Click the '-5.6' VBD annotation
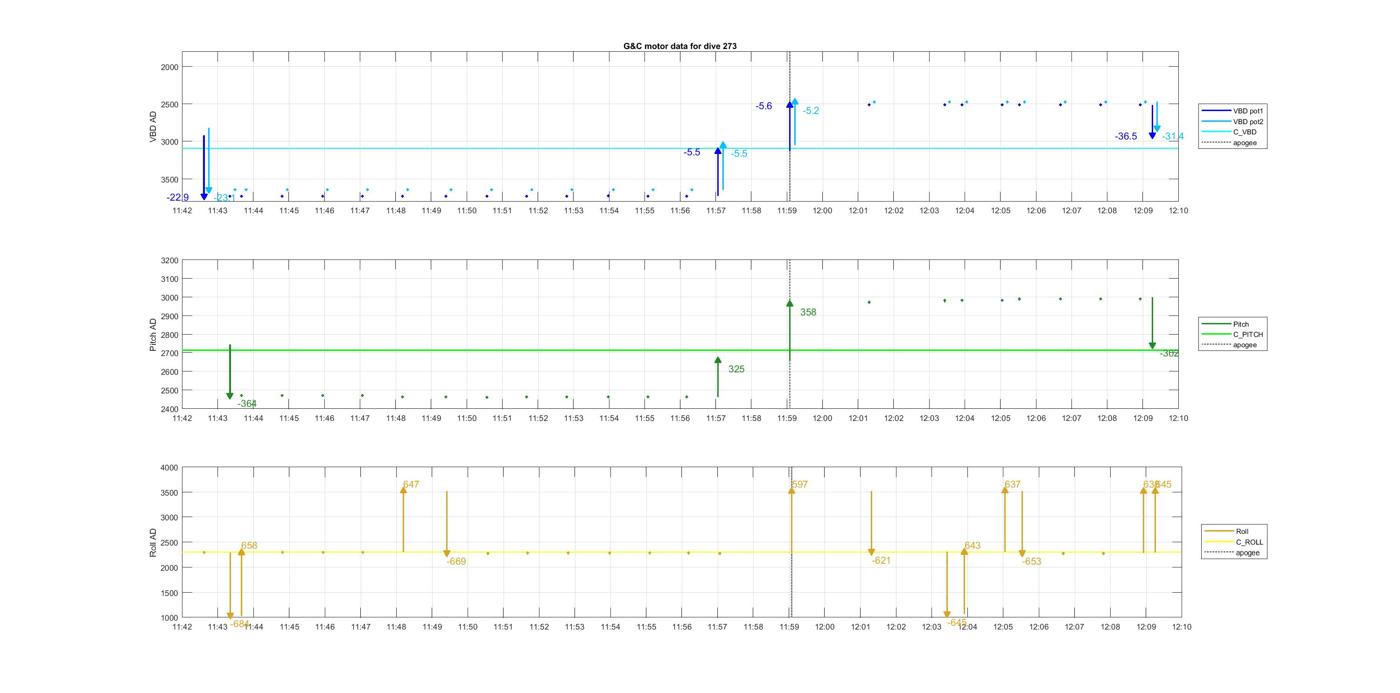The image size is (1400, 693). pos(764,106)
